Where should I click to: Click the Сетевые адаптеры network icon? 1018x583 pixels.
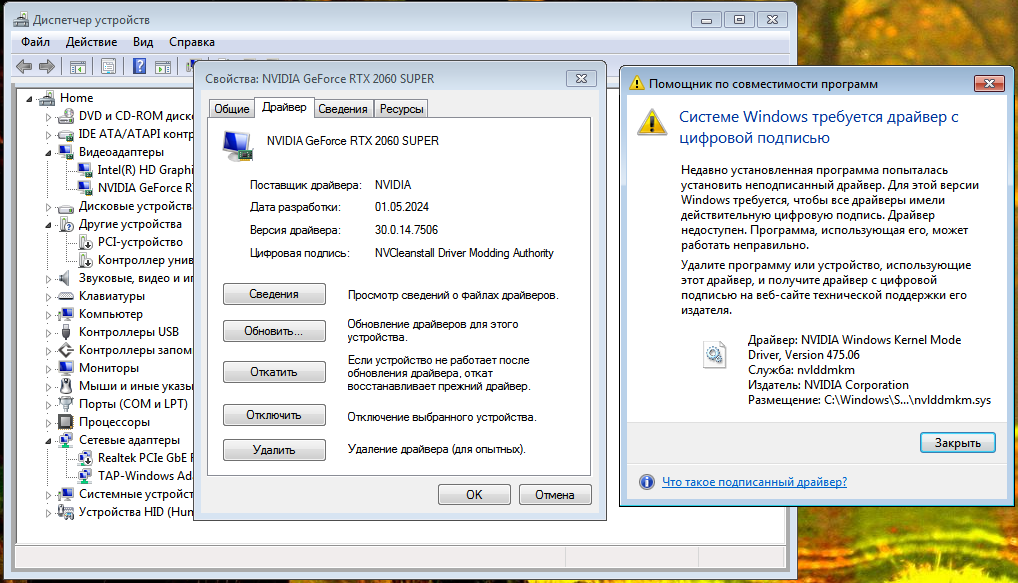pyautogui.click(x=65, y=440)
